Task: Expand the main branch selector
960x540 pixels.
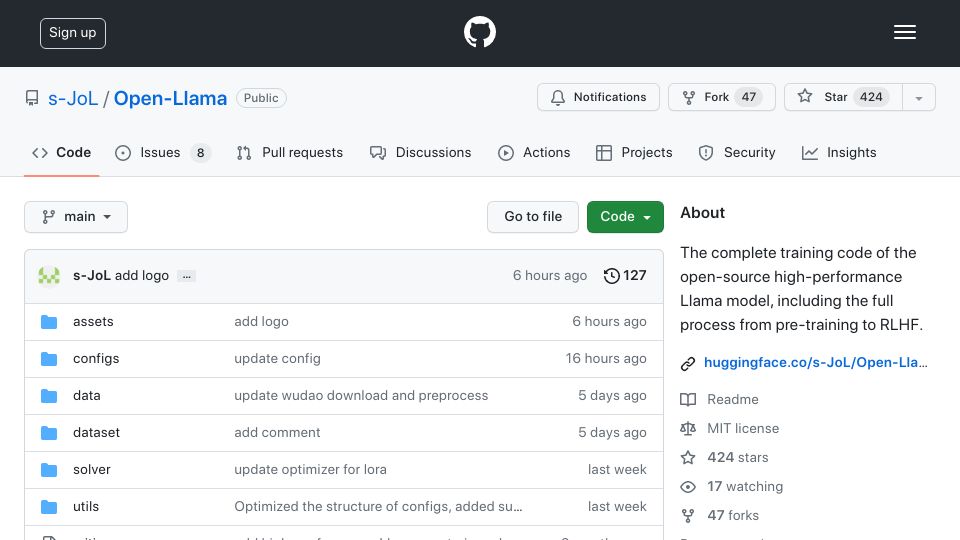Action: (76, 217)
